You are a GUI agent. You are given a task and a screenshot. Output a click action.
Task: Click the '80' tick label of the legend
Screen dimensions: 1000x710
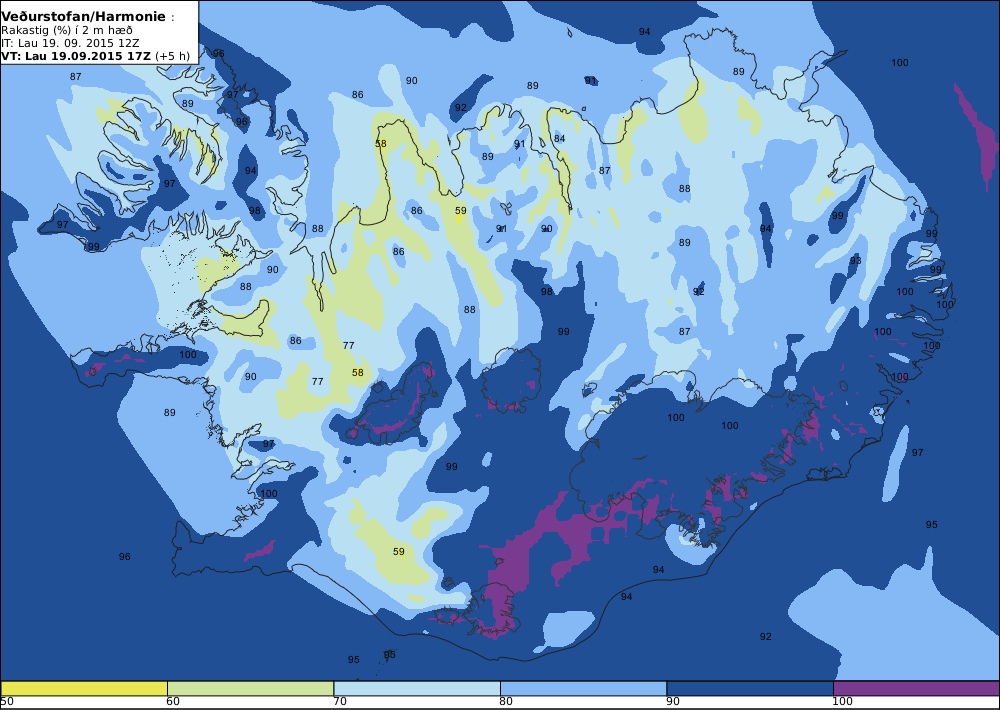tap(506, 702)
